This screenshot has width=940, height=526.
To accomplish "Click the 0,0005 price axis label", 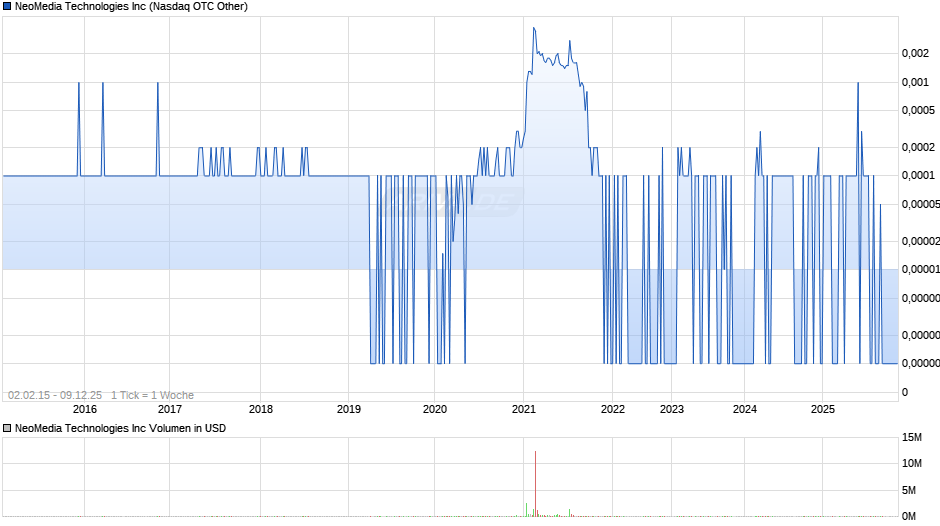I will pyautogui.click(x=918, y=110).
